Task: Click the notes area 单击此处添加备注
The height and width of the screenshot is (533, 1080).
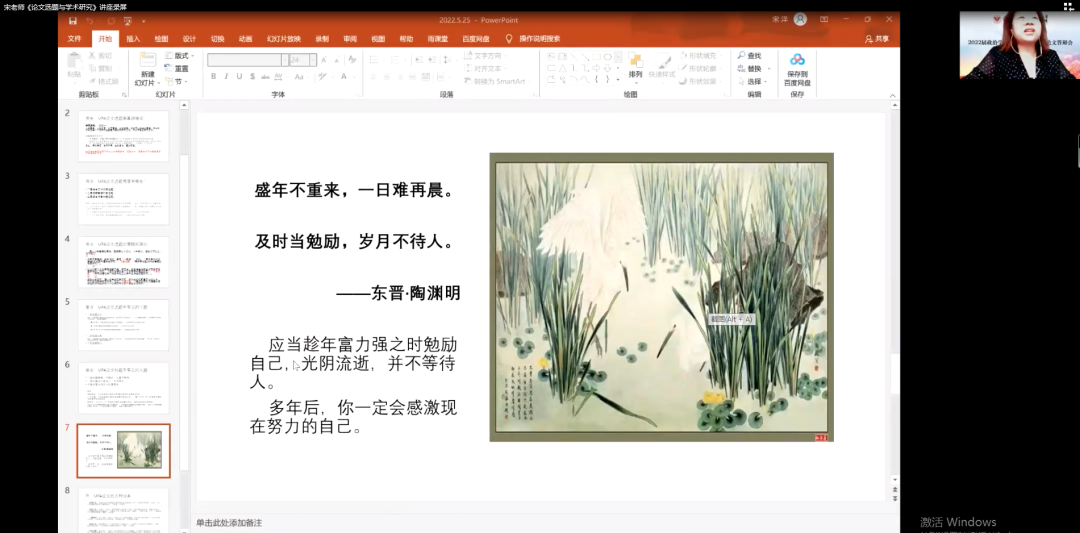Action: (x=229, y=523)
